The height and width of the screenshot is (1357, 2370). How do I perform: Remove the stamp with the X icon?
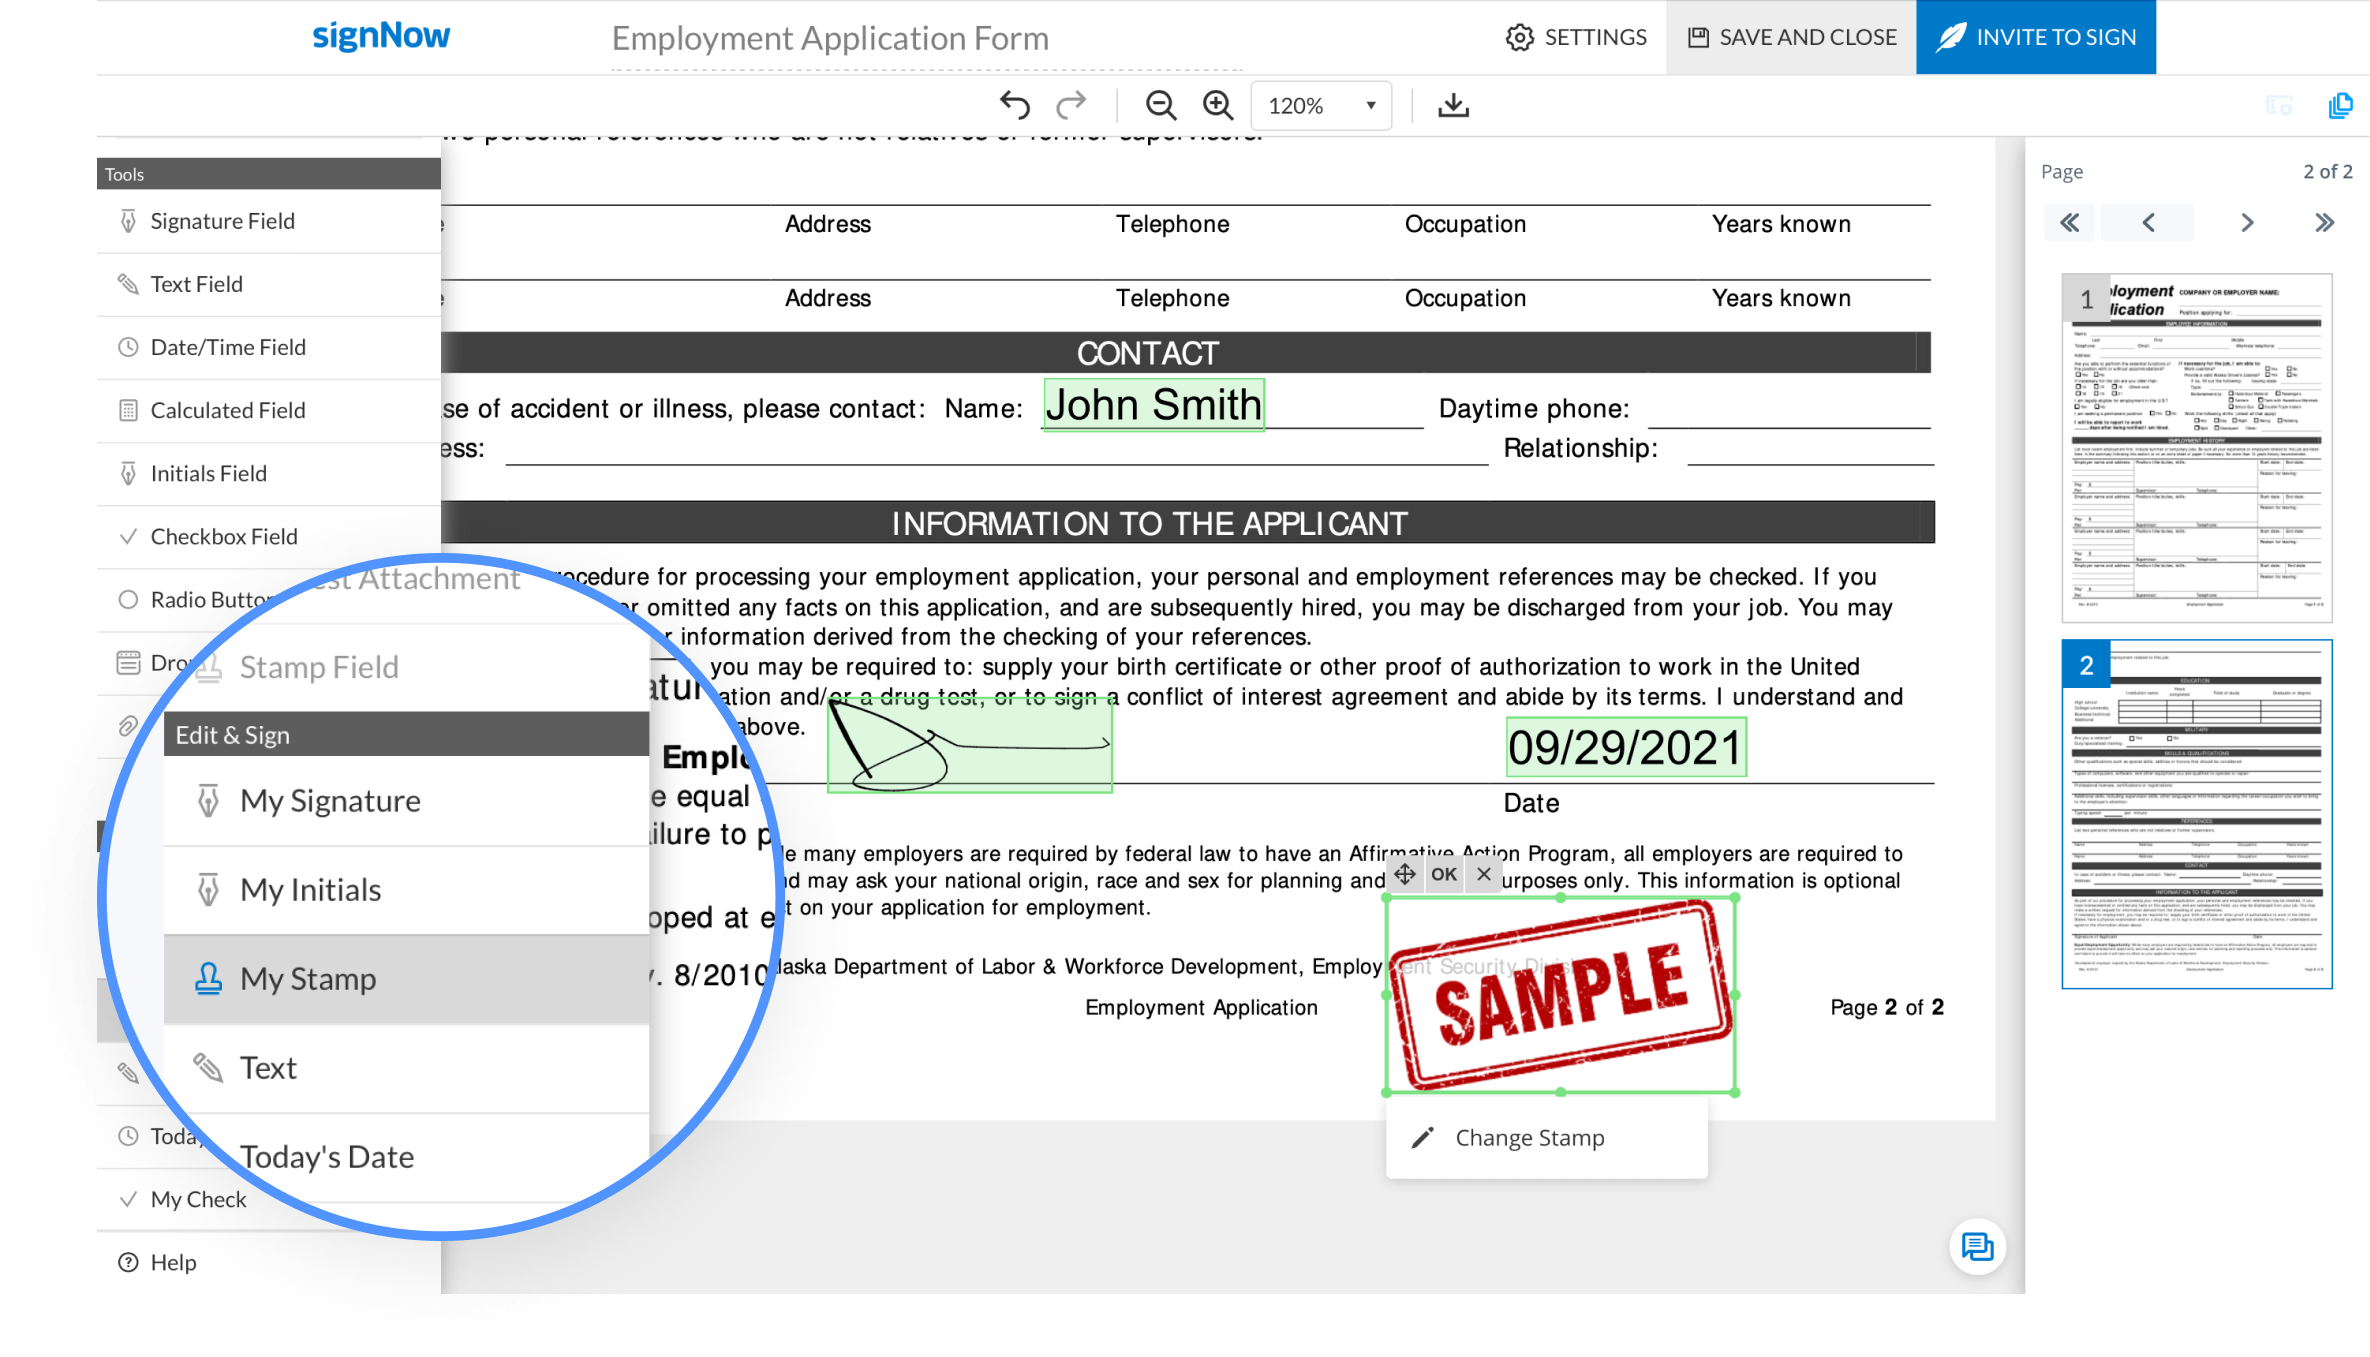click(1484, 874)
